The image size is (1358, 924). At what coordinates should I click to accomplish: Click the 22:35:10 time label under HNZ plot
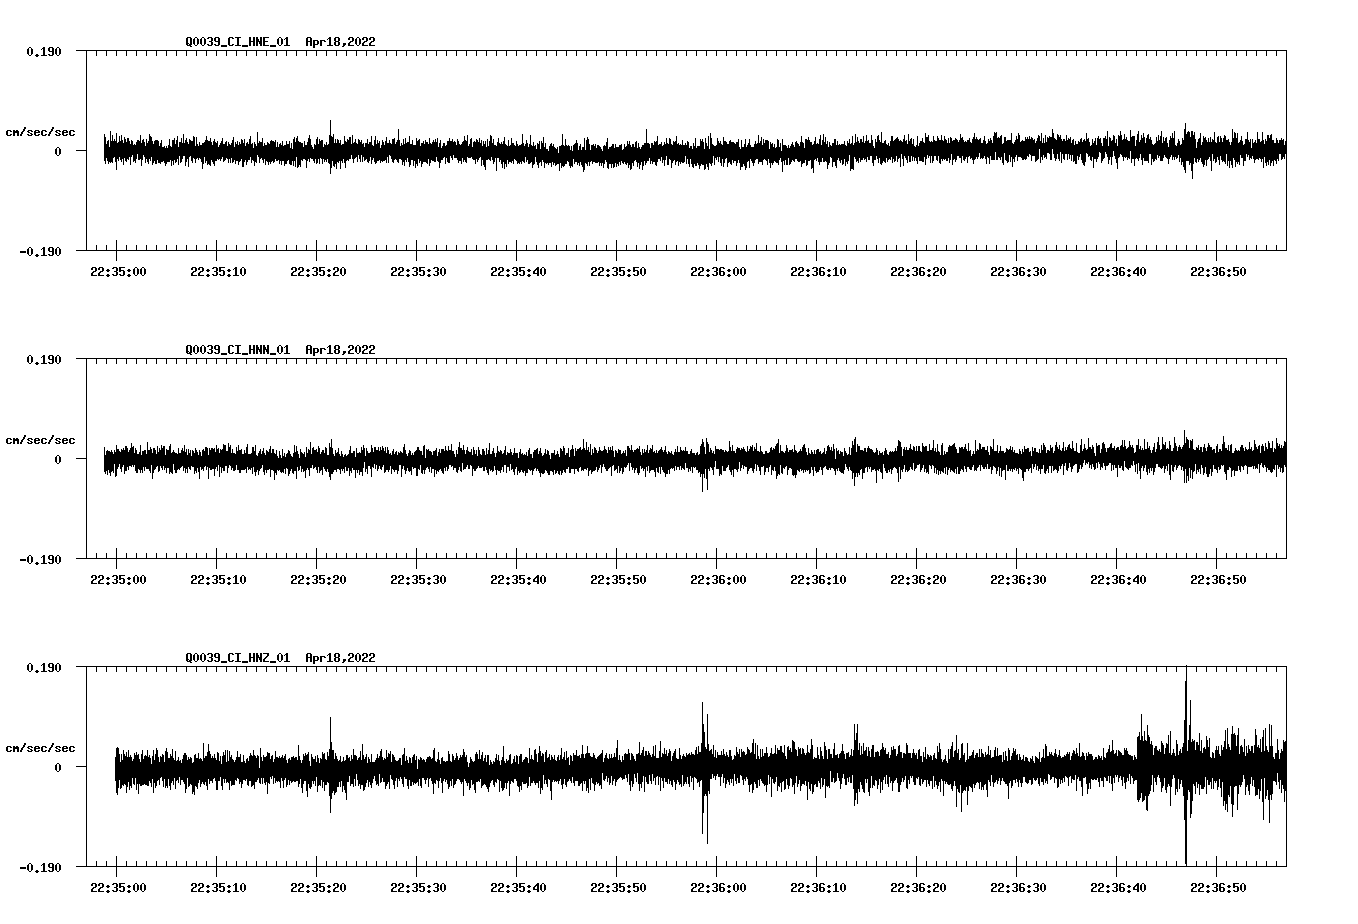tap(218, 887)
